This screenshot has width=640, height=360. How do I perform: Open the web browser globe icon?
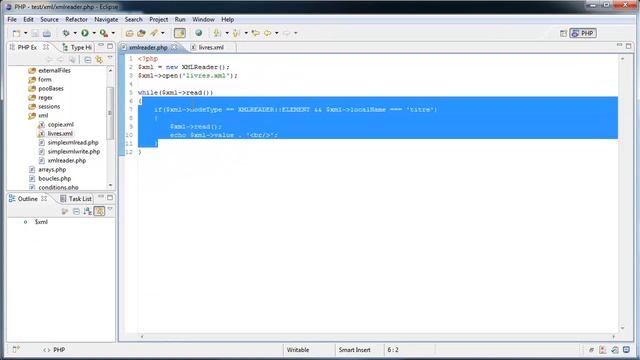click(199, 33)
